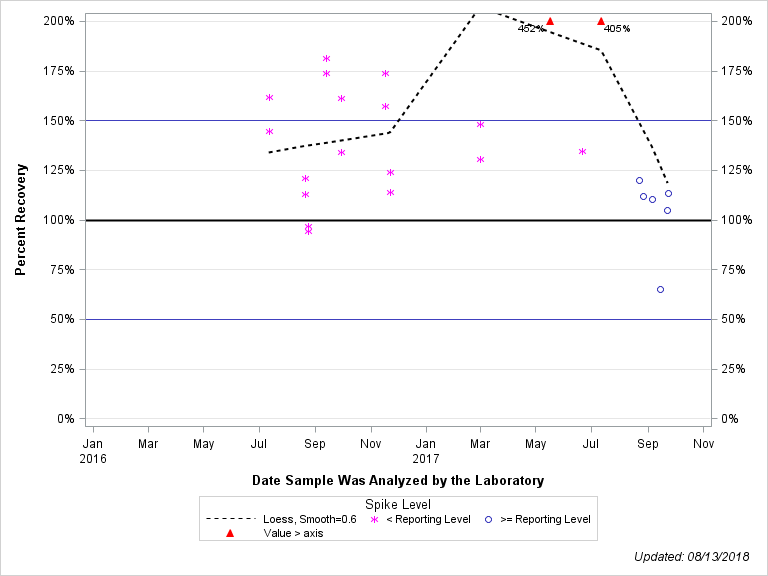Click the 'Jan' tick label above 2016
Image resolution: width=768 pixels, height=576 pixels.
coord(93,444)
